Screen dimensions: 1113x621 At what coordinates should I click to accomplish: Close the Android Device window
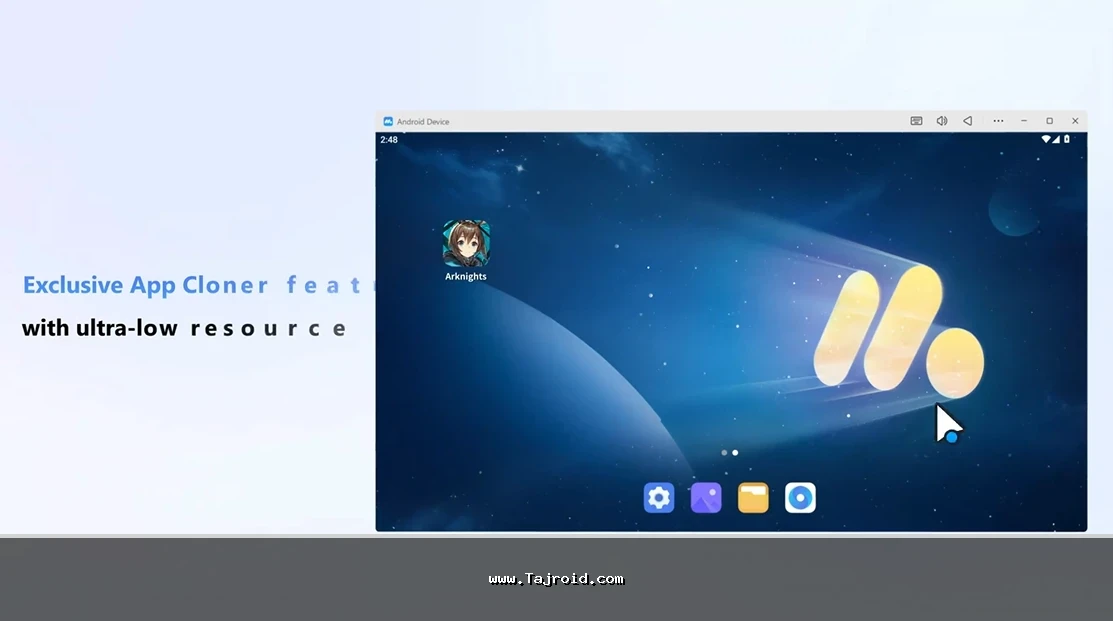click(1075, 121)
